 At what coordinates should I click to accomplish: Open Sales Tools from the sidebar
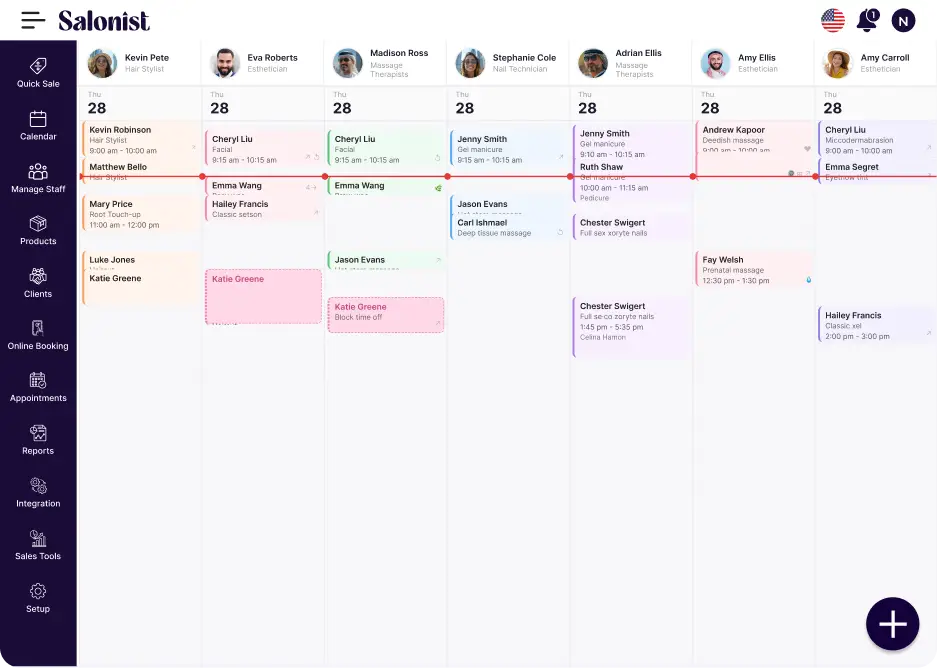pyautogui.click(x=38, y=545)
